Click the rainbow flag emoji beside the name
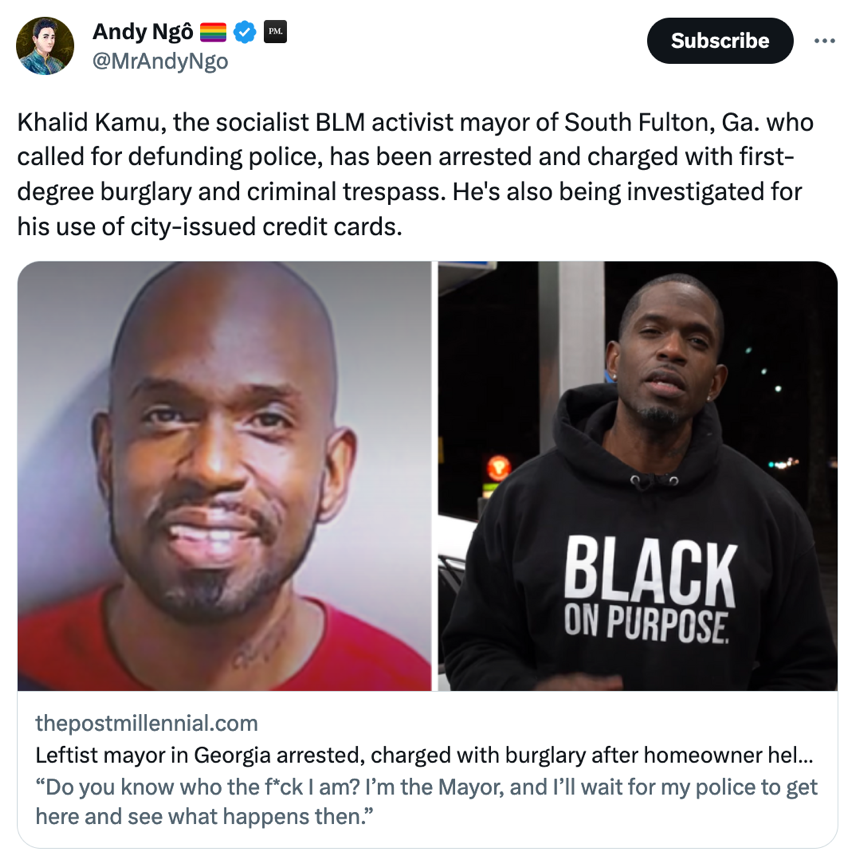Viewport: 856px width, 856px height. click(213, 32)
